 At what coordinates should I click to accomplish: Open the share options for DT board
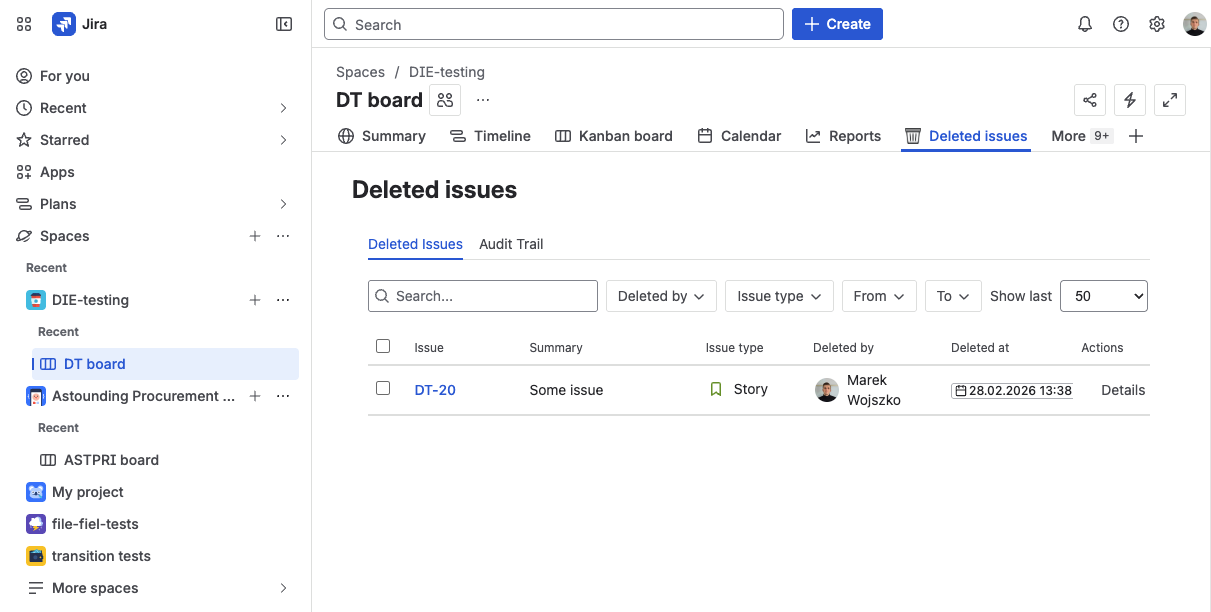coord(1090,100)
